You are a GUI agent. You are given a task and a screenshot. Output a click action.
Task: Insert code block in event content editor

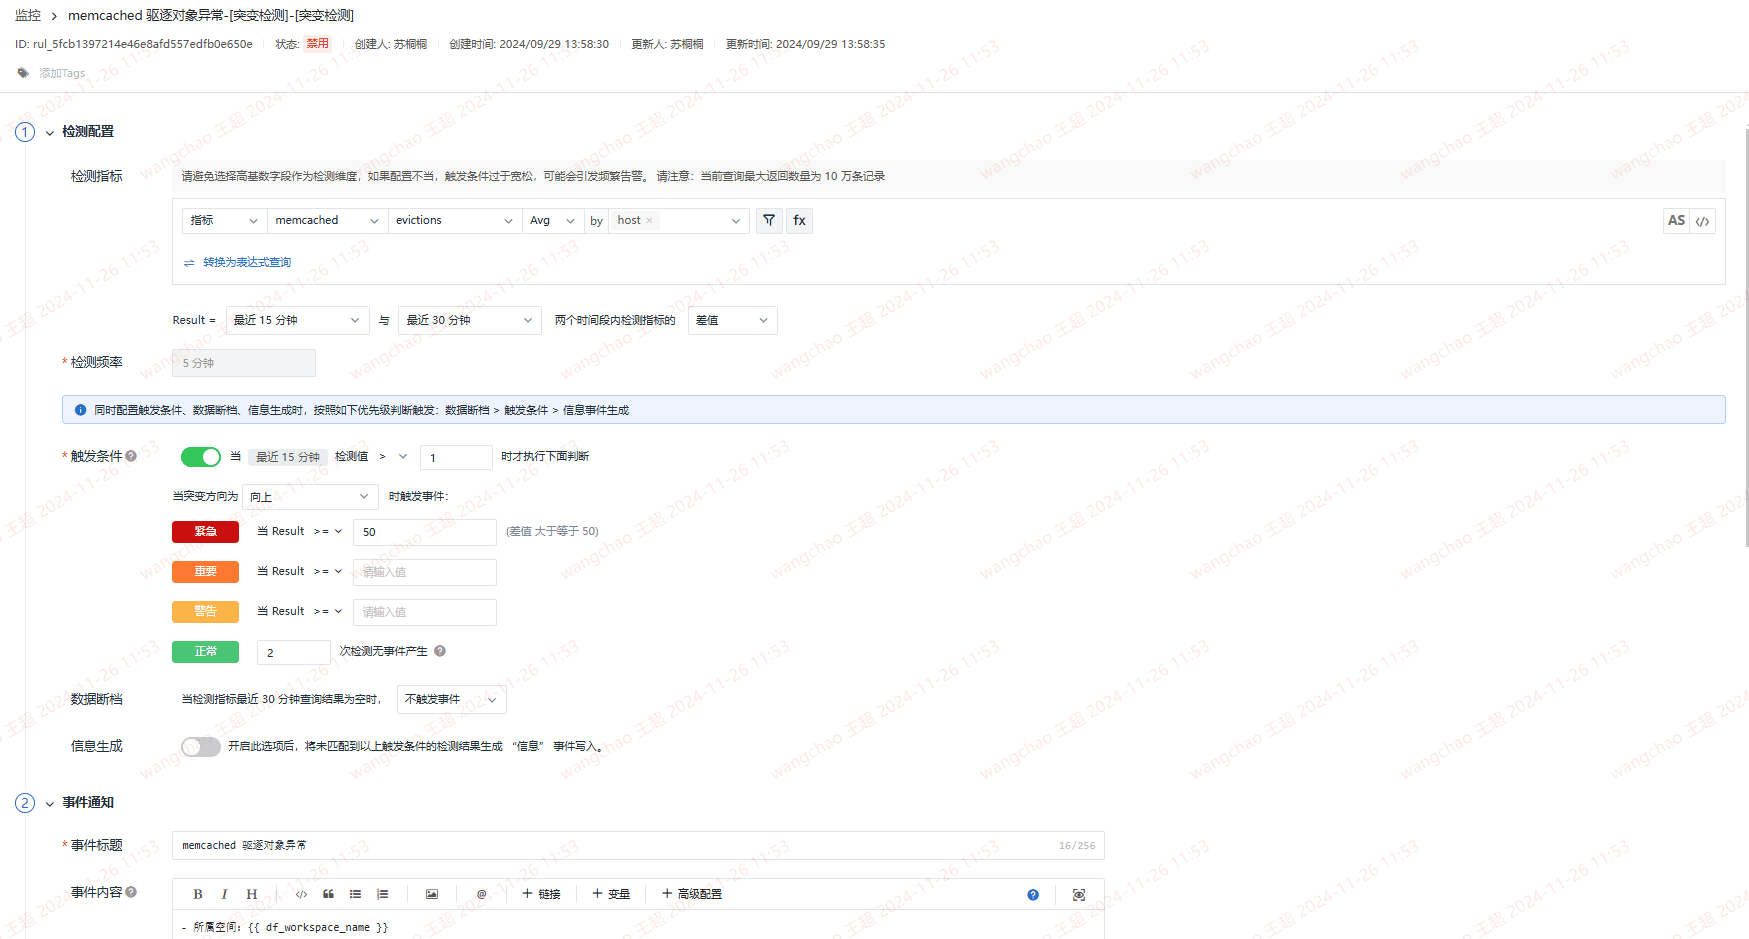click(301, 894)
